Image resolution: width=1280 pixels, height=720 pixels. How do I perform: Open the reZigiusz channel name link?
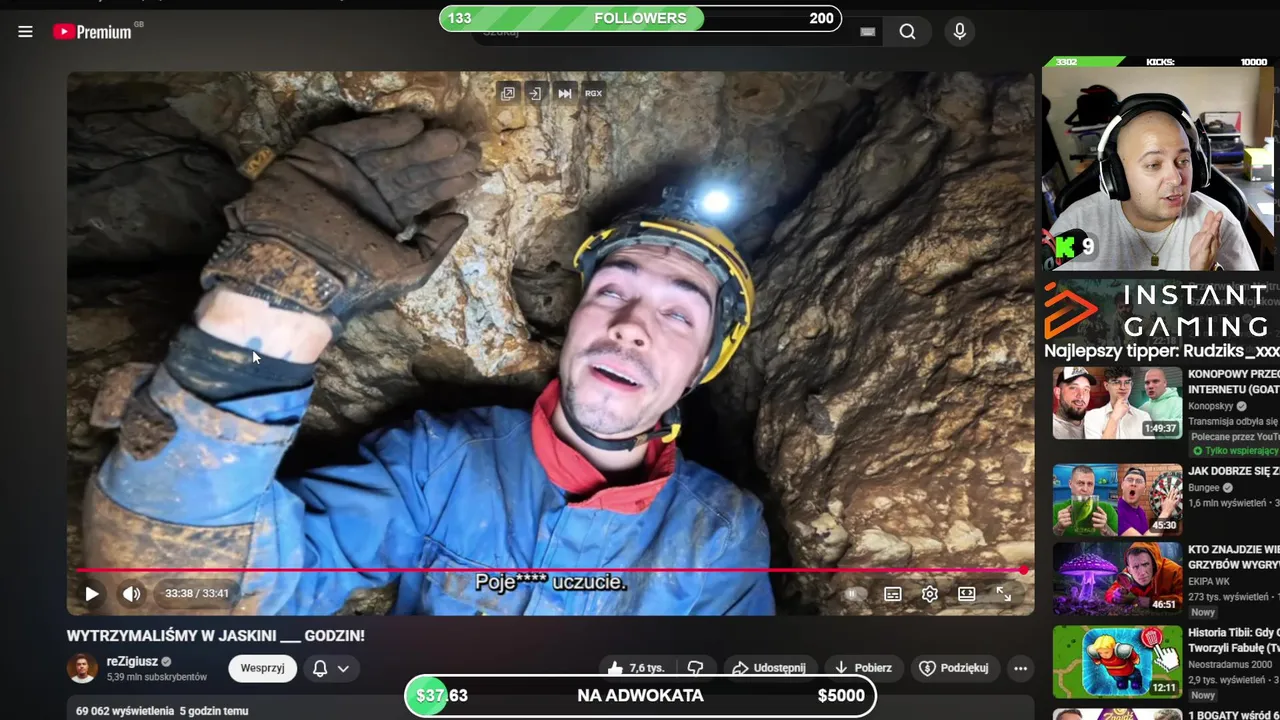(133, 661)
